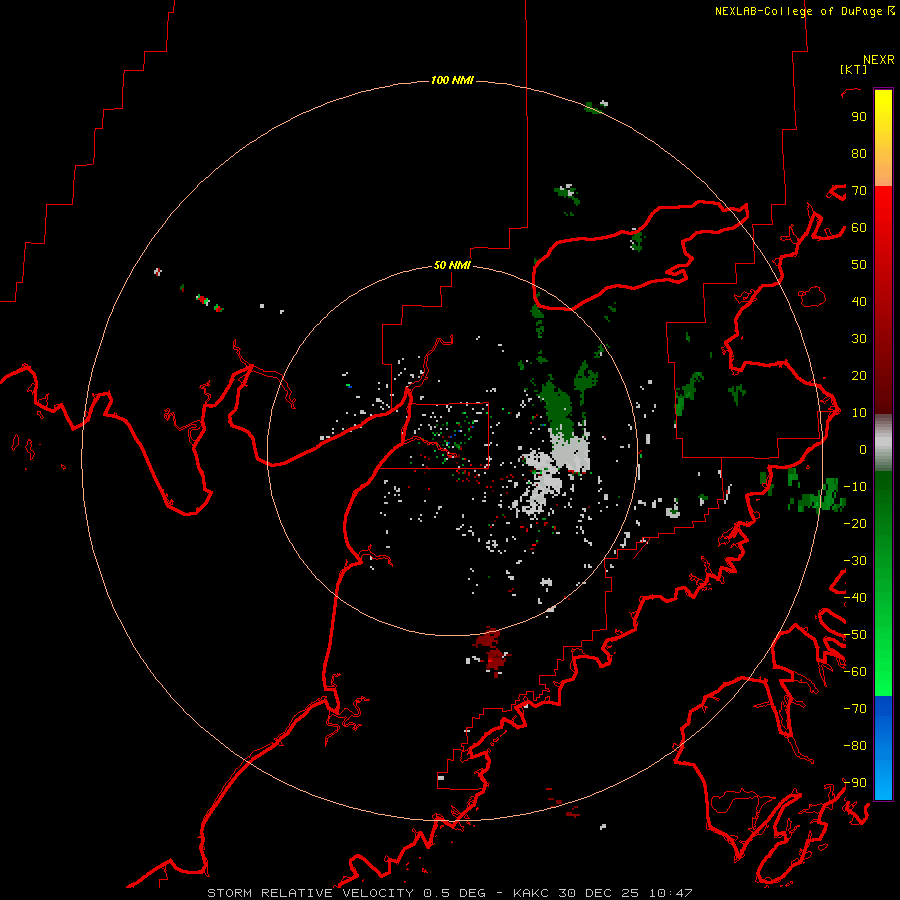
Task: Click the -70 value on the velocity scale
Action: click(x=855, y=709)
